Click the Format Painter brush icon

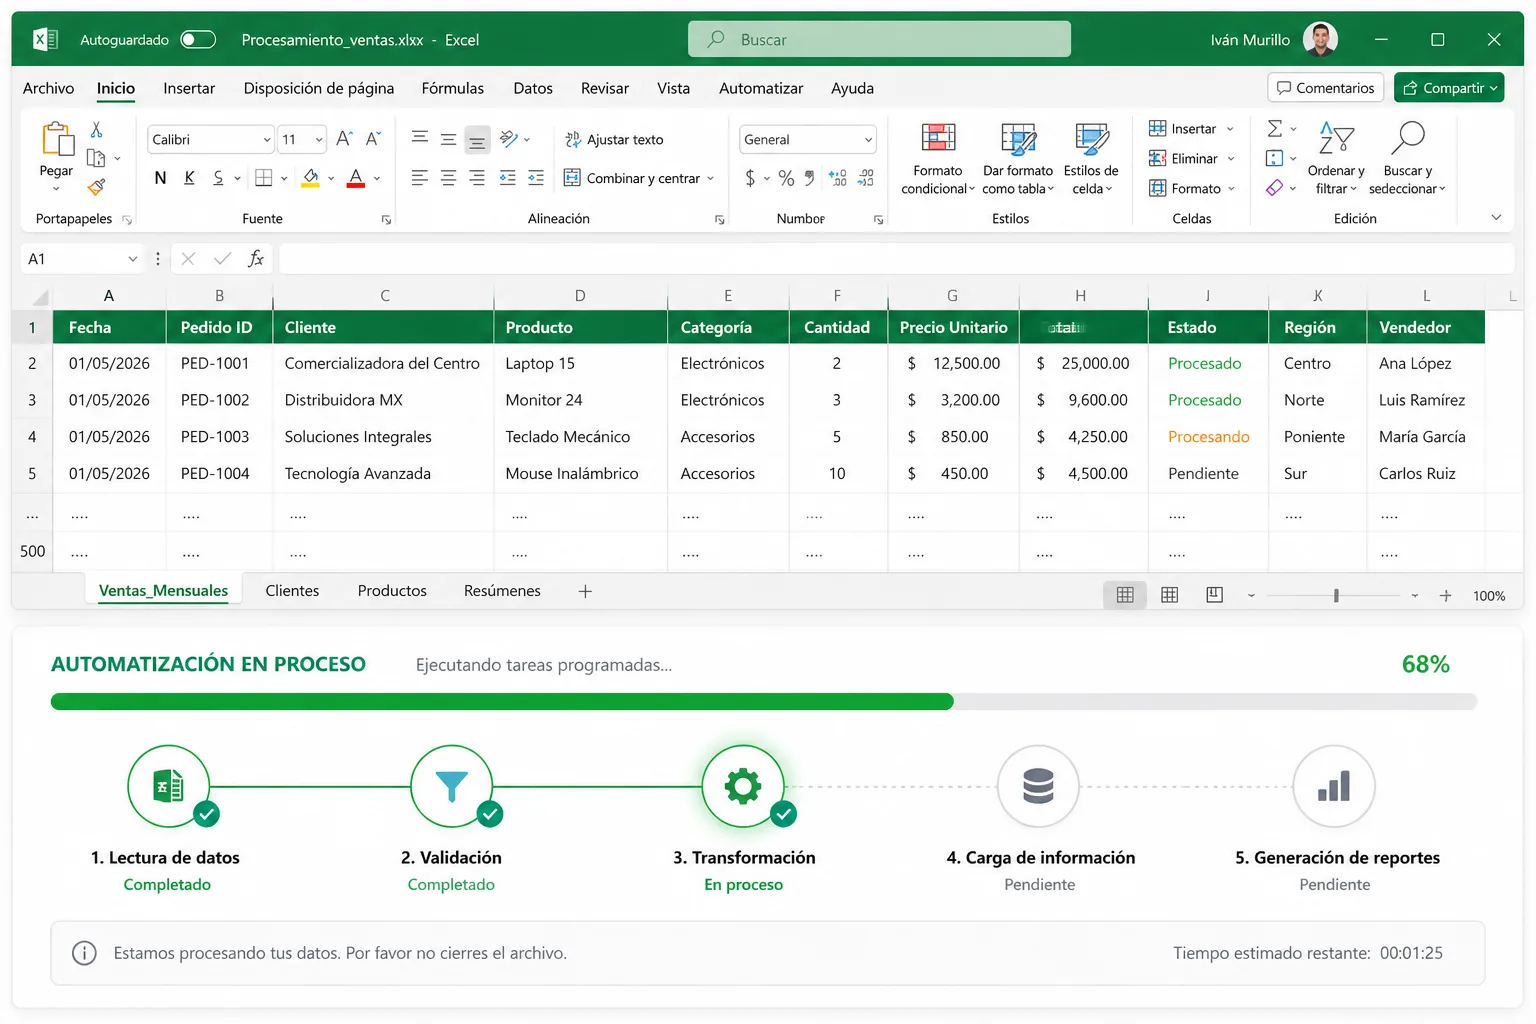tap(97, 187)
